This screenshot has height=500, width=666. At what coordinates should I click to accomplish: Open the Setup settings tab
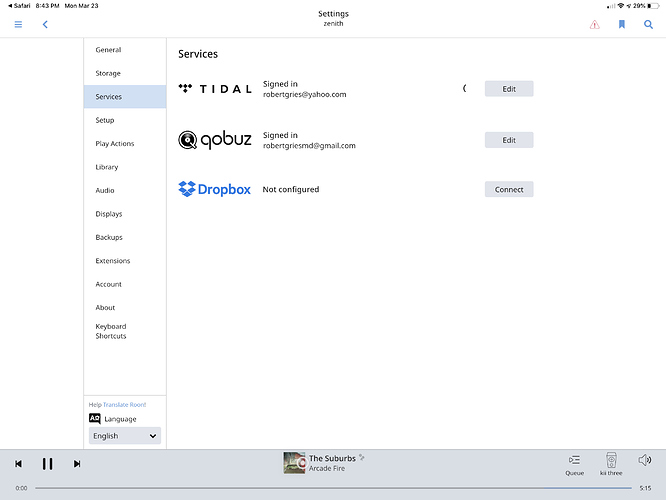point(125,120)
